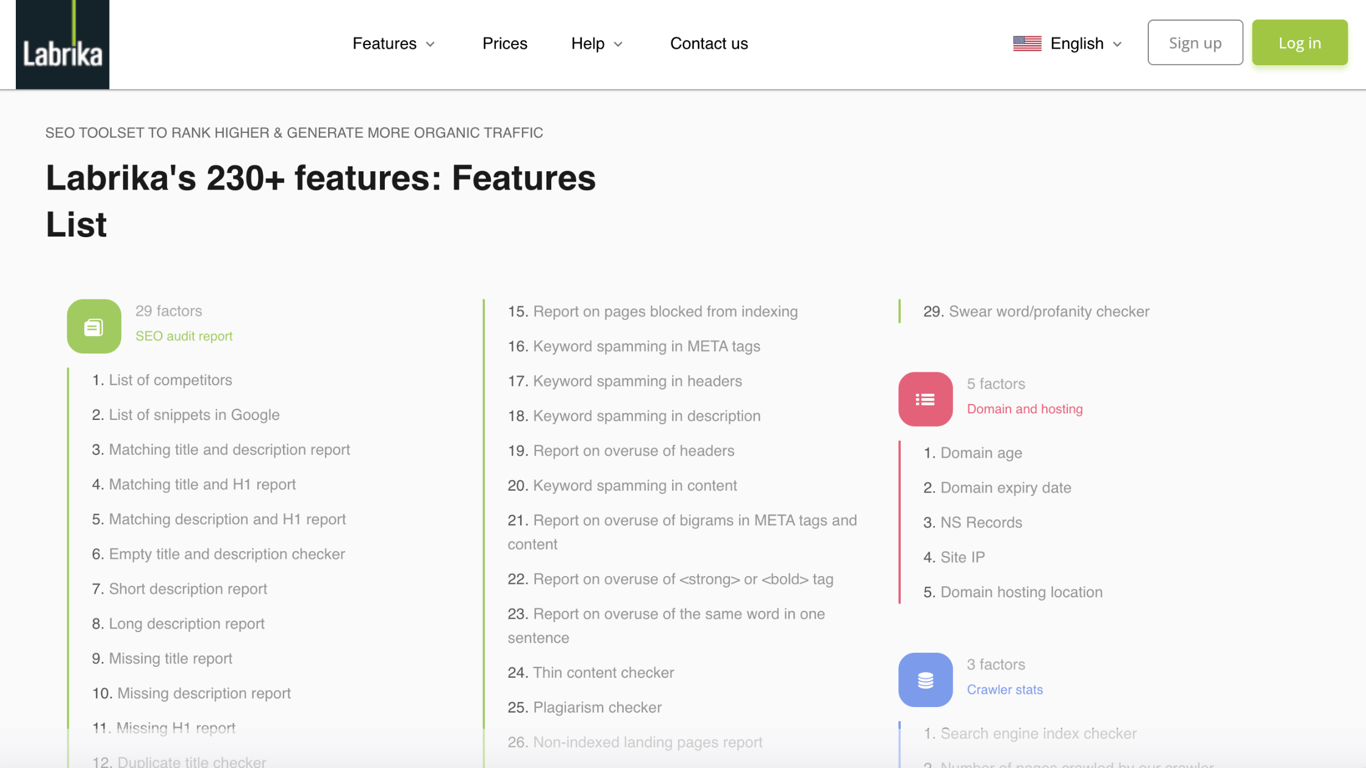The height and width of the screenshot is (768, 1366).
Task: Click the Sign up button
Action: 1195,42
